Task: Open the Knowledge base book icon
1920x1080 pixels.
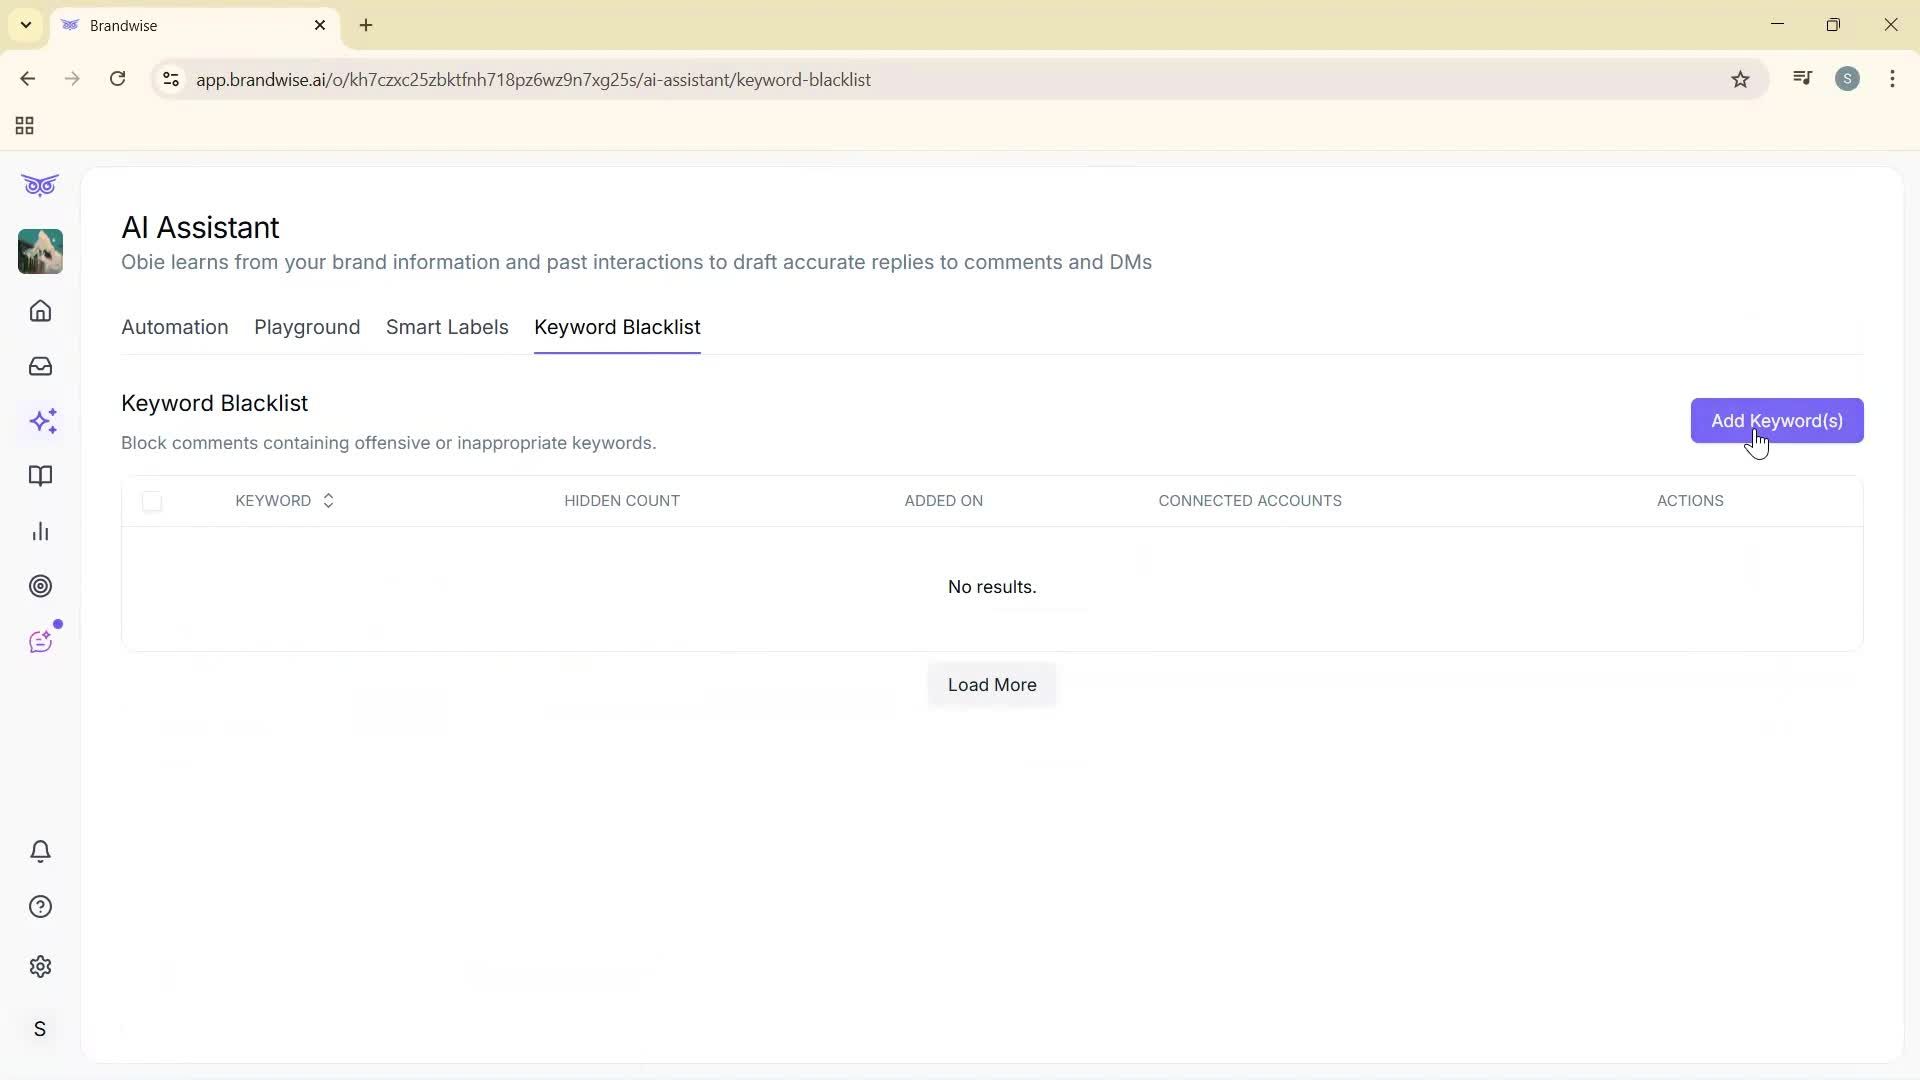Action: pyautogui.click(x=40, y=476)
